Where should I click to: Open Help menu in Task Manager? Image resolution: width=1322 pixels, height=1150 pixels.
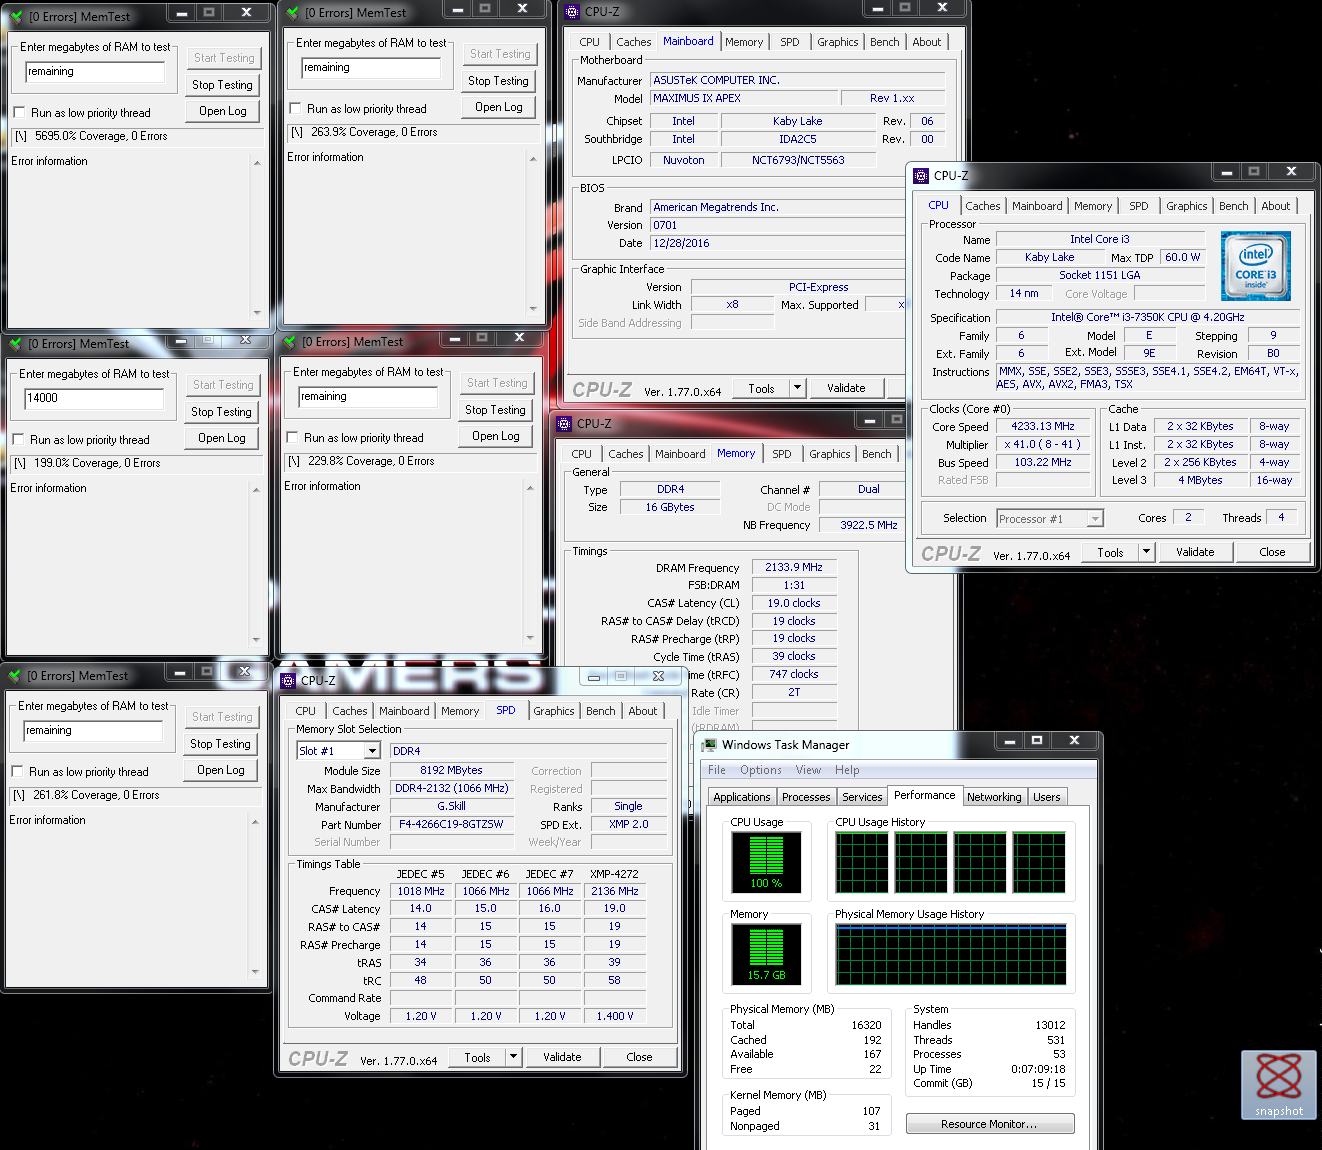(x=847, y=770)
